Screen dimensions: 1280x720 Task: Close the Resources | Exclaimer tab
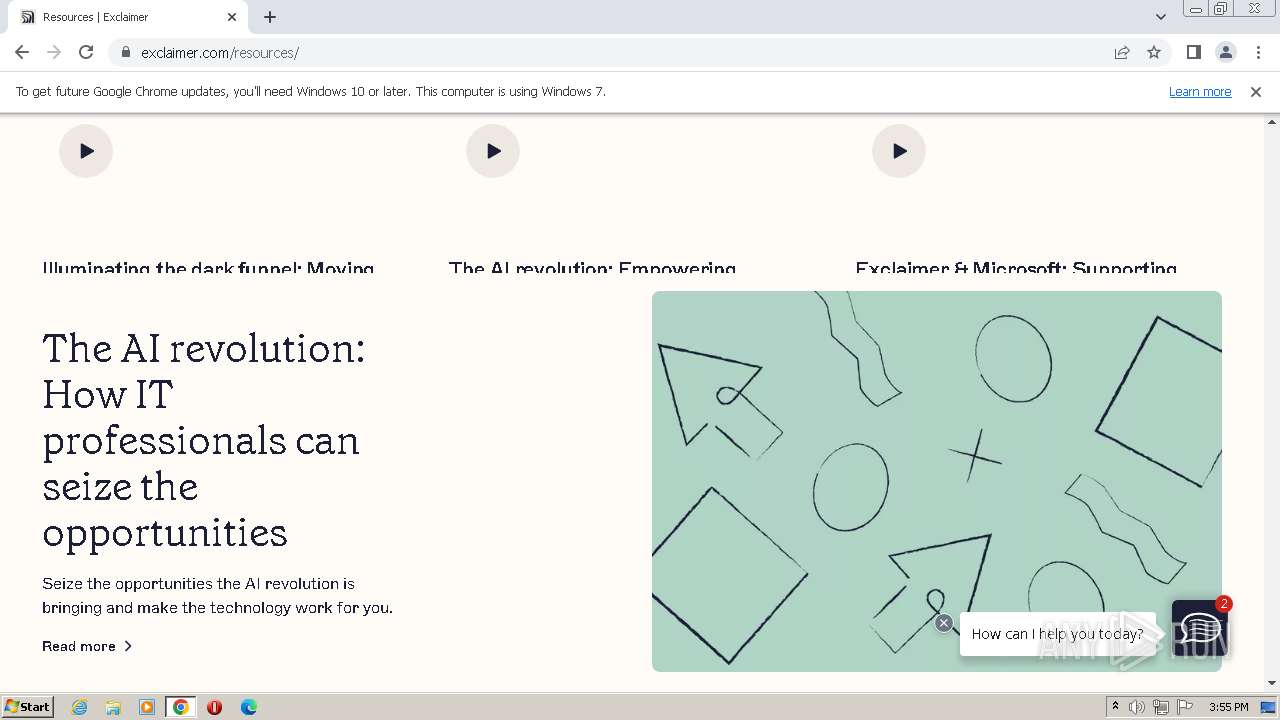[232, 17]
